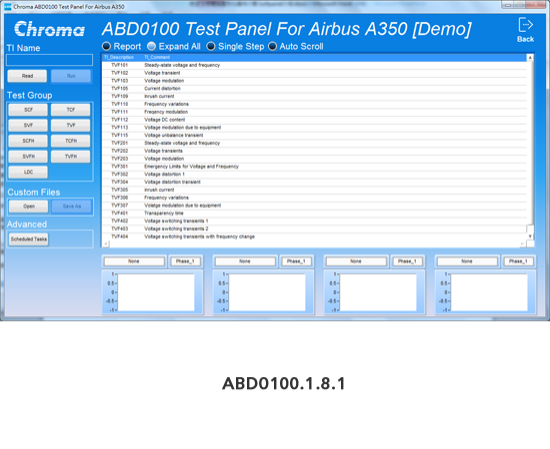Select row TVF103 Voltage modulation
This screenshot has width=550, height=449.
pyautogui.click(x=314, y=81)
